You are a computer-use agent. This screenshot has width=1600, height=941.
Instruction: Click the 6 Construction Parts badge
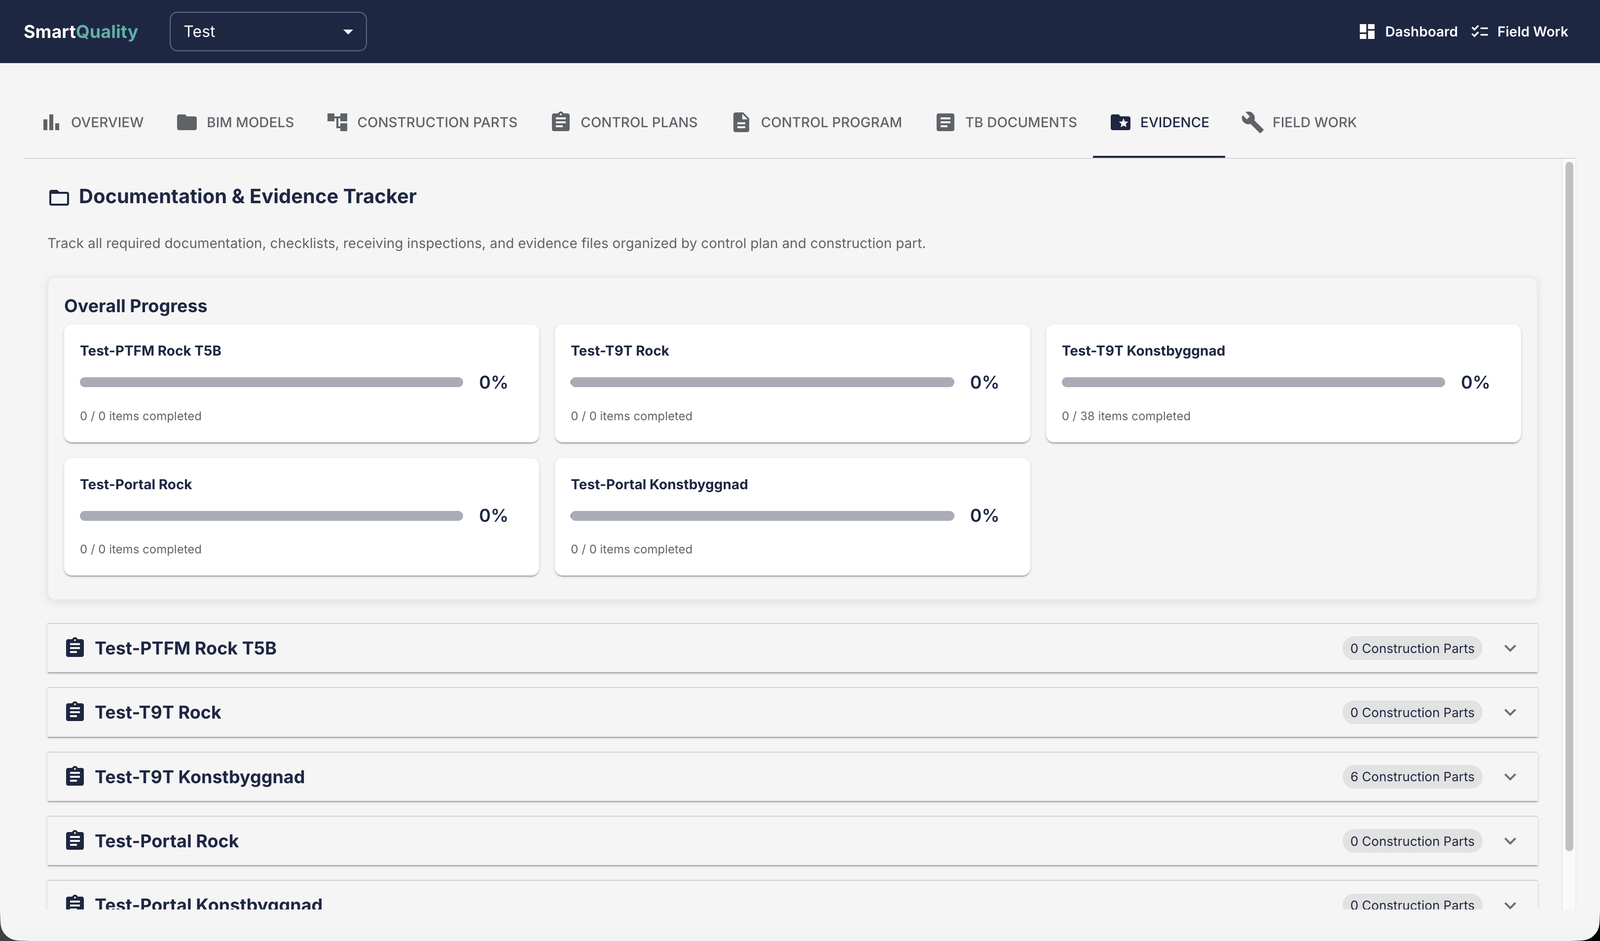tap(1412, 777)
